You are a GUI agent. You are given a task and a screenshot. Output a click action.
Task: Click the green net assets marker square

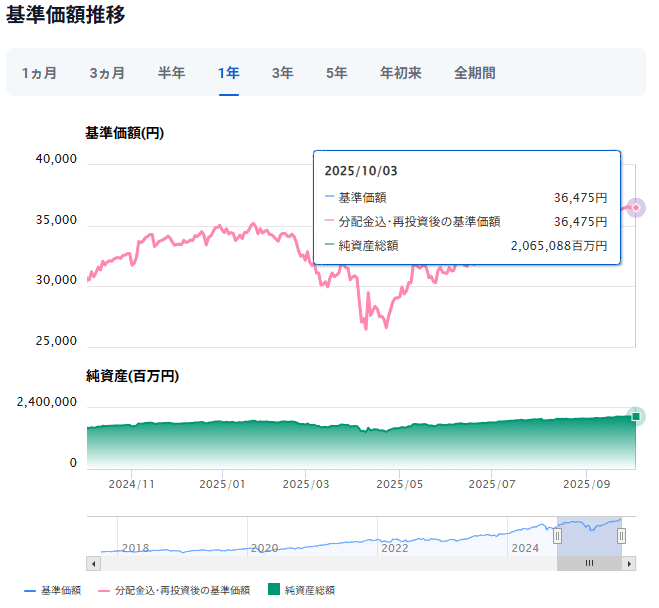(635, 416)
